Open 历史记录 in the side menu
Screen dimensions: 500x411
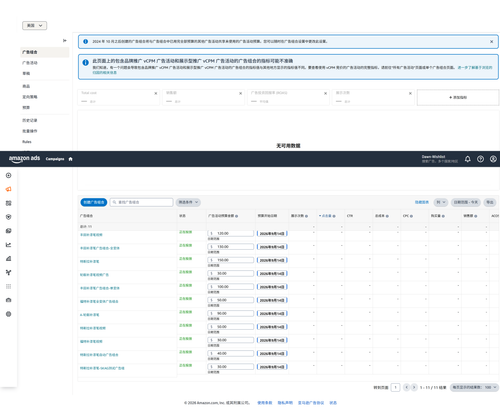point(30,120)
